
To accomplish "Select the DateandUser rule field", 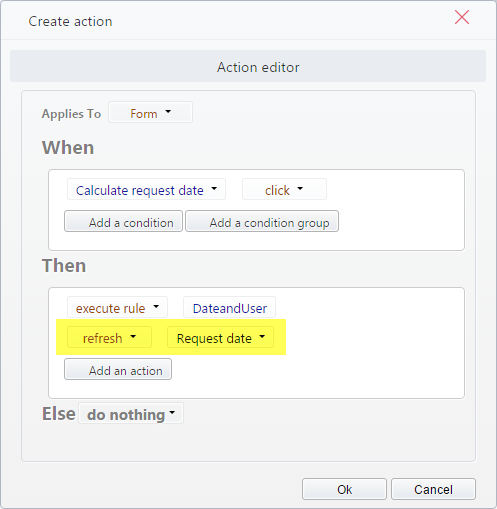I will click(x=229, y=307).
